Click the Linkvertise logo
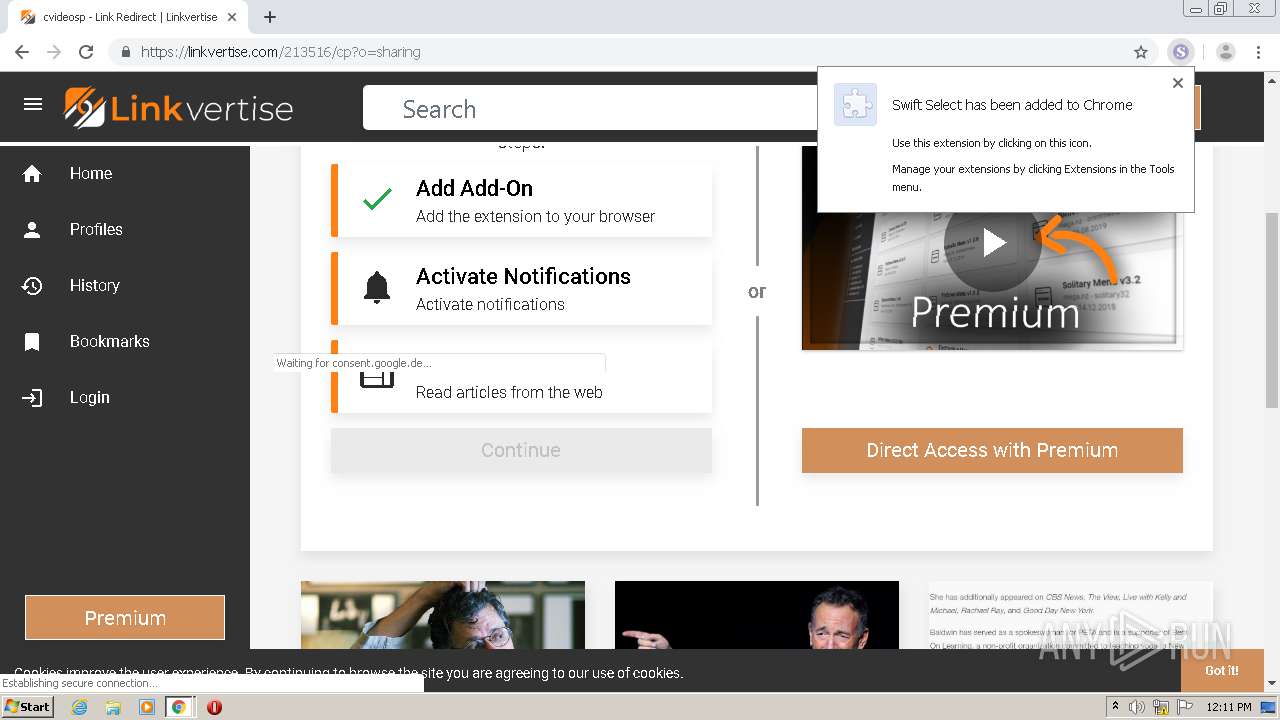Screen dimensions: 1280x720 click(178, 108)
